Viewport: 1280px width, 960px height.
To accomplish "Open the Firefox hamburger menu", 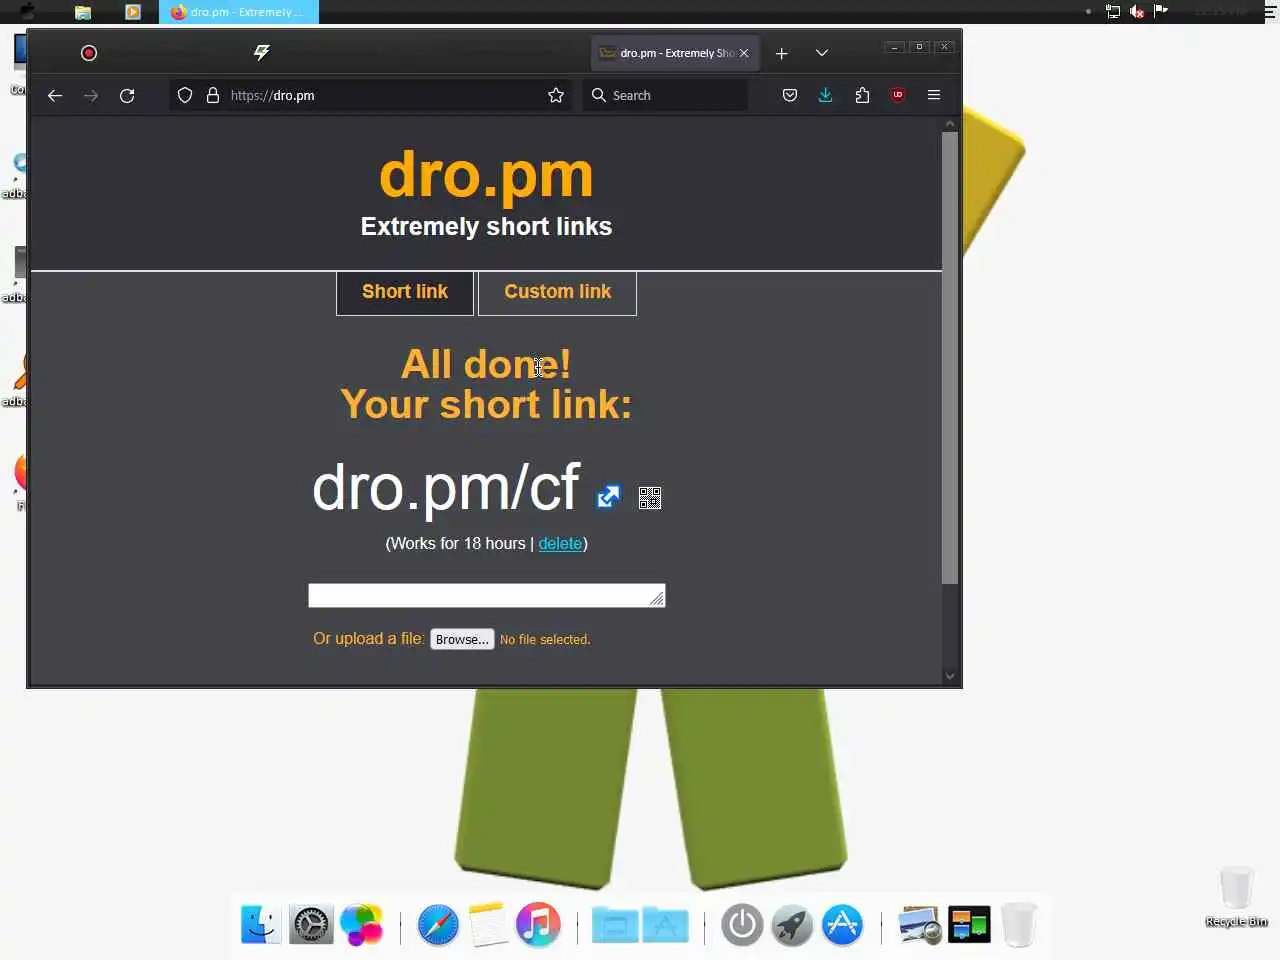I will tap(934, 95).
